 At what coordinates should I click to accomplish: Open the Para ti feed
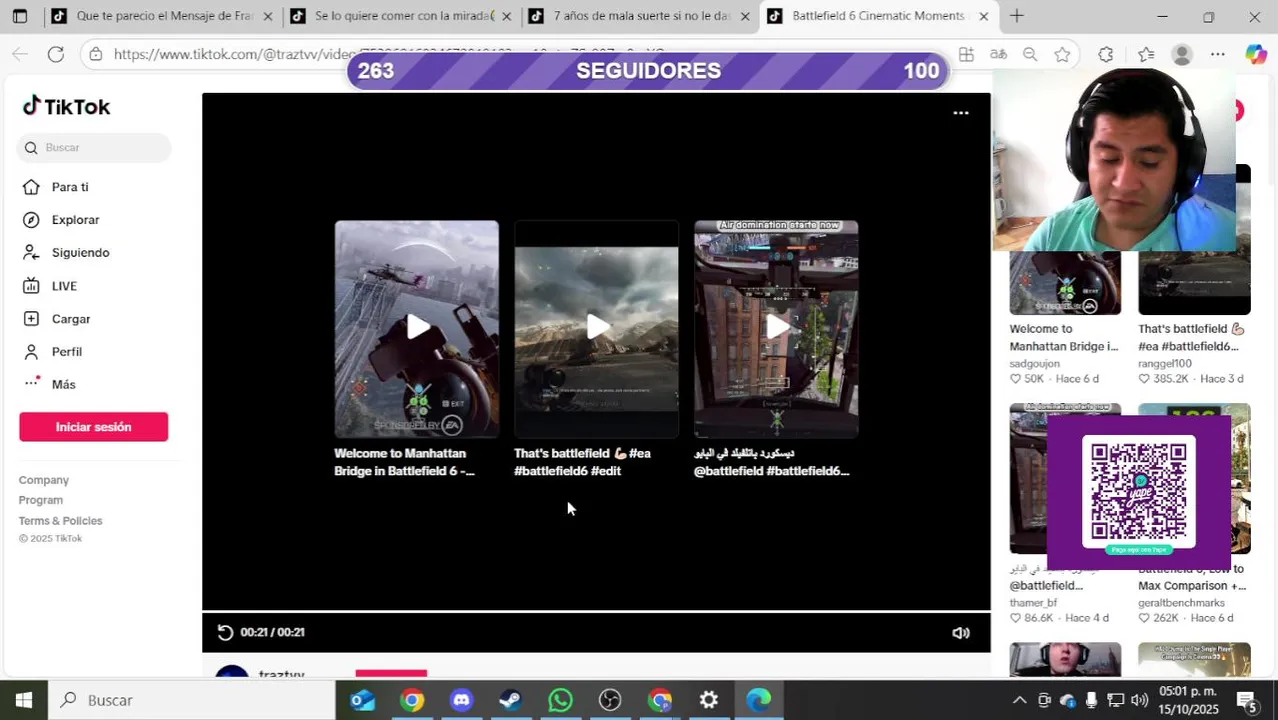(70, 187)
